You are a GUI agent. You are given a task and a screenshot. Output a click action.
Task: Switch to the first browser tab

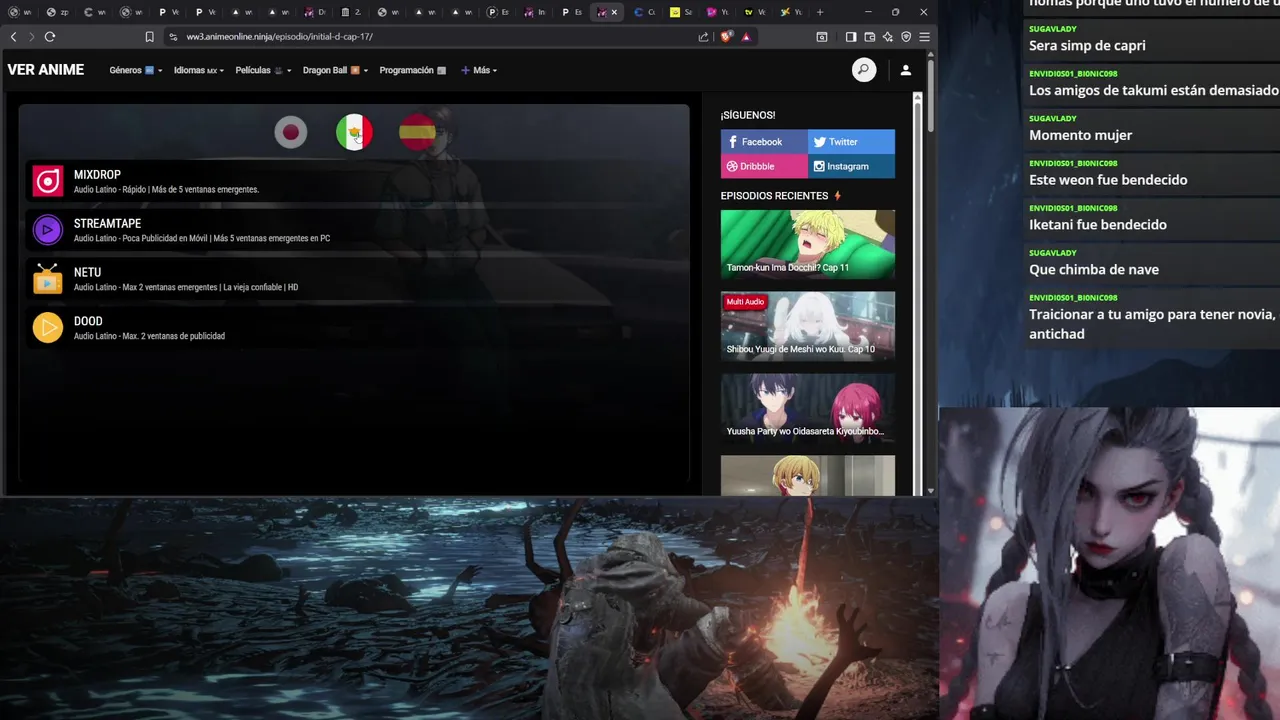[x=20, y=12]
